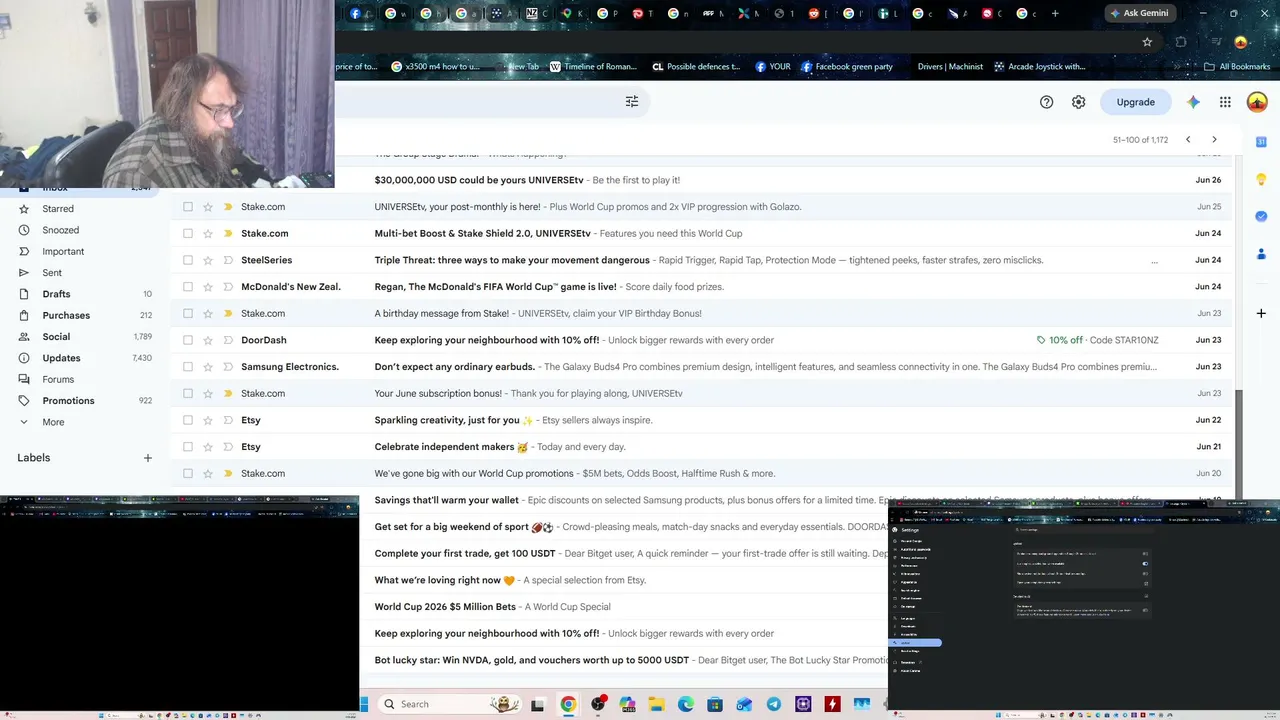This screenshot has height=720, width=1280.
Task: Open Chrome from the taskbar
Action: [568, 704]
